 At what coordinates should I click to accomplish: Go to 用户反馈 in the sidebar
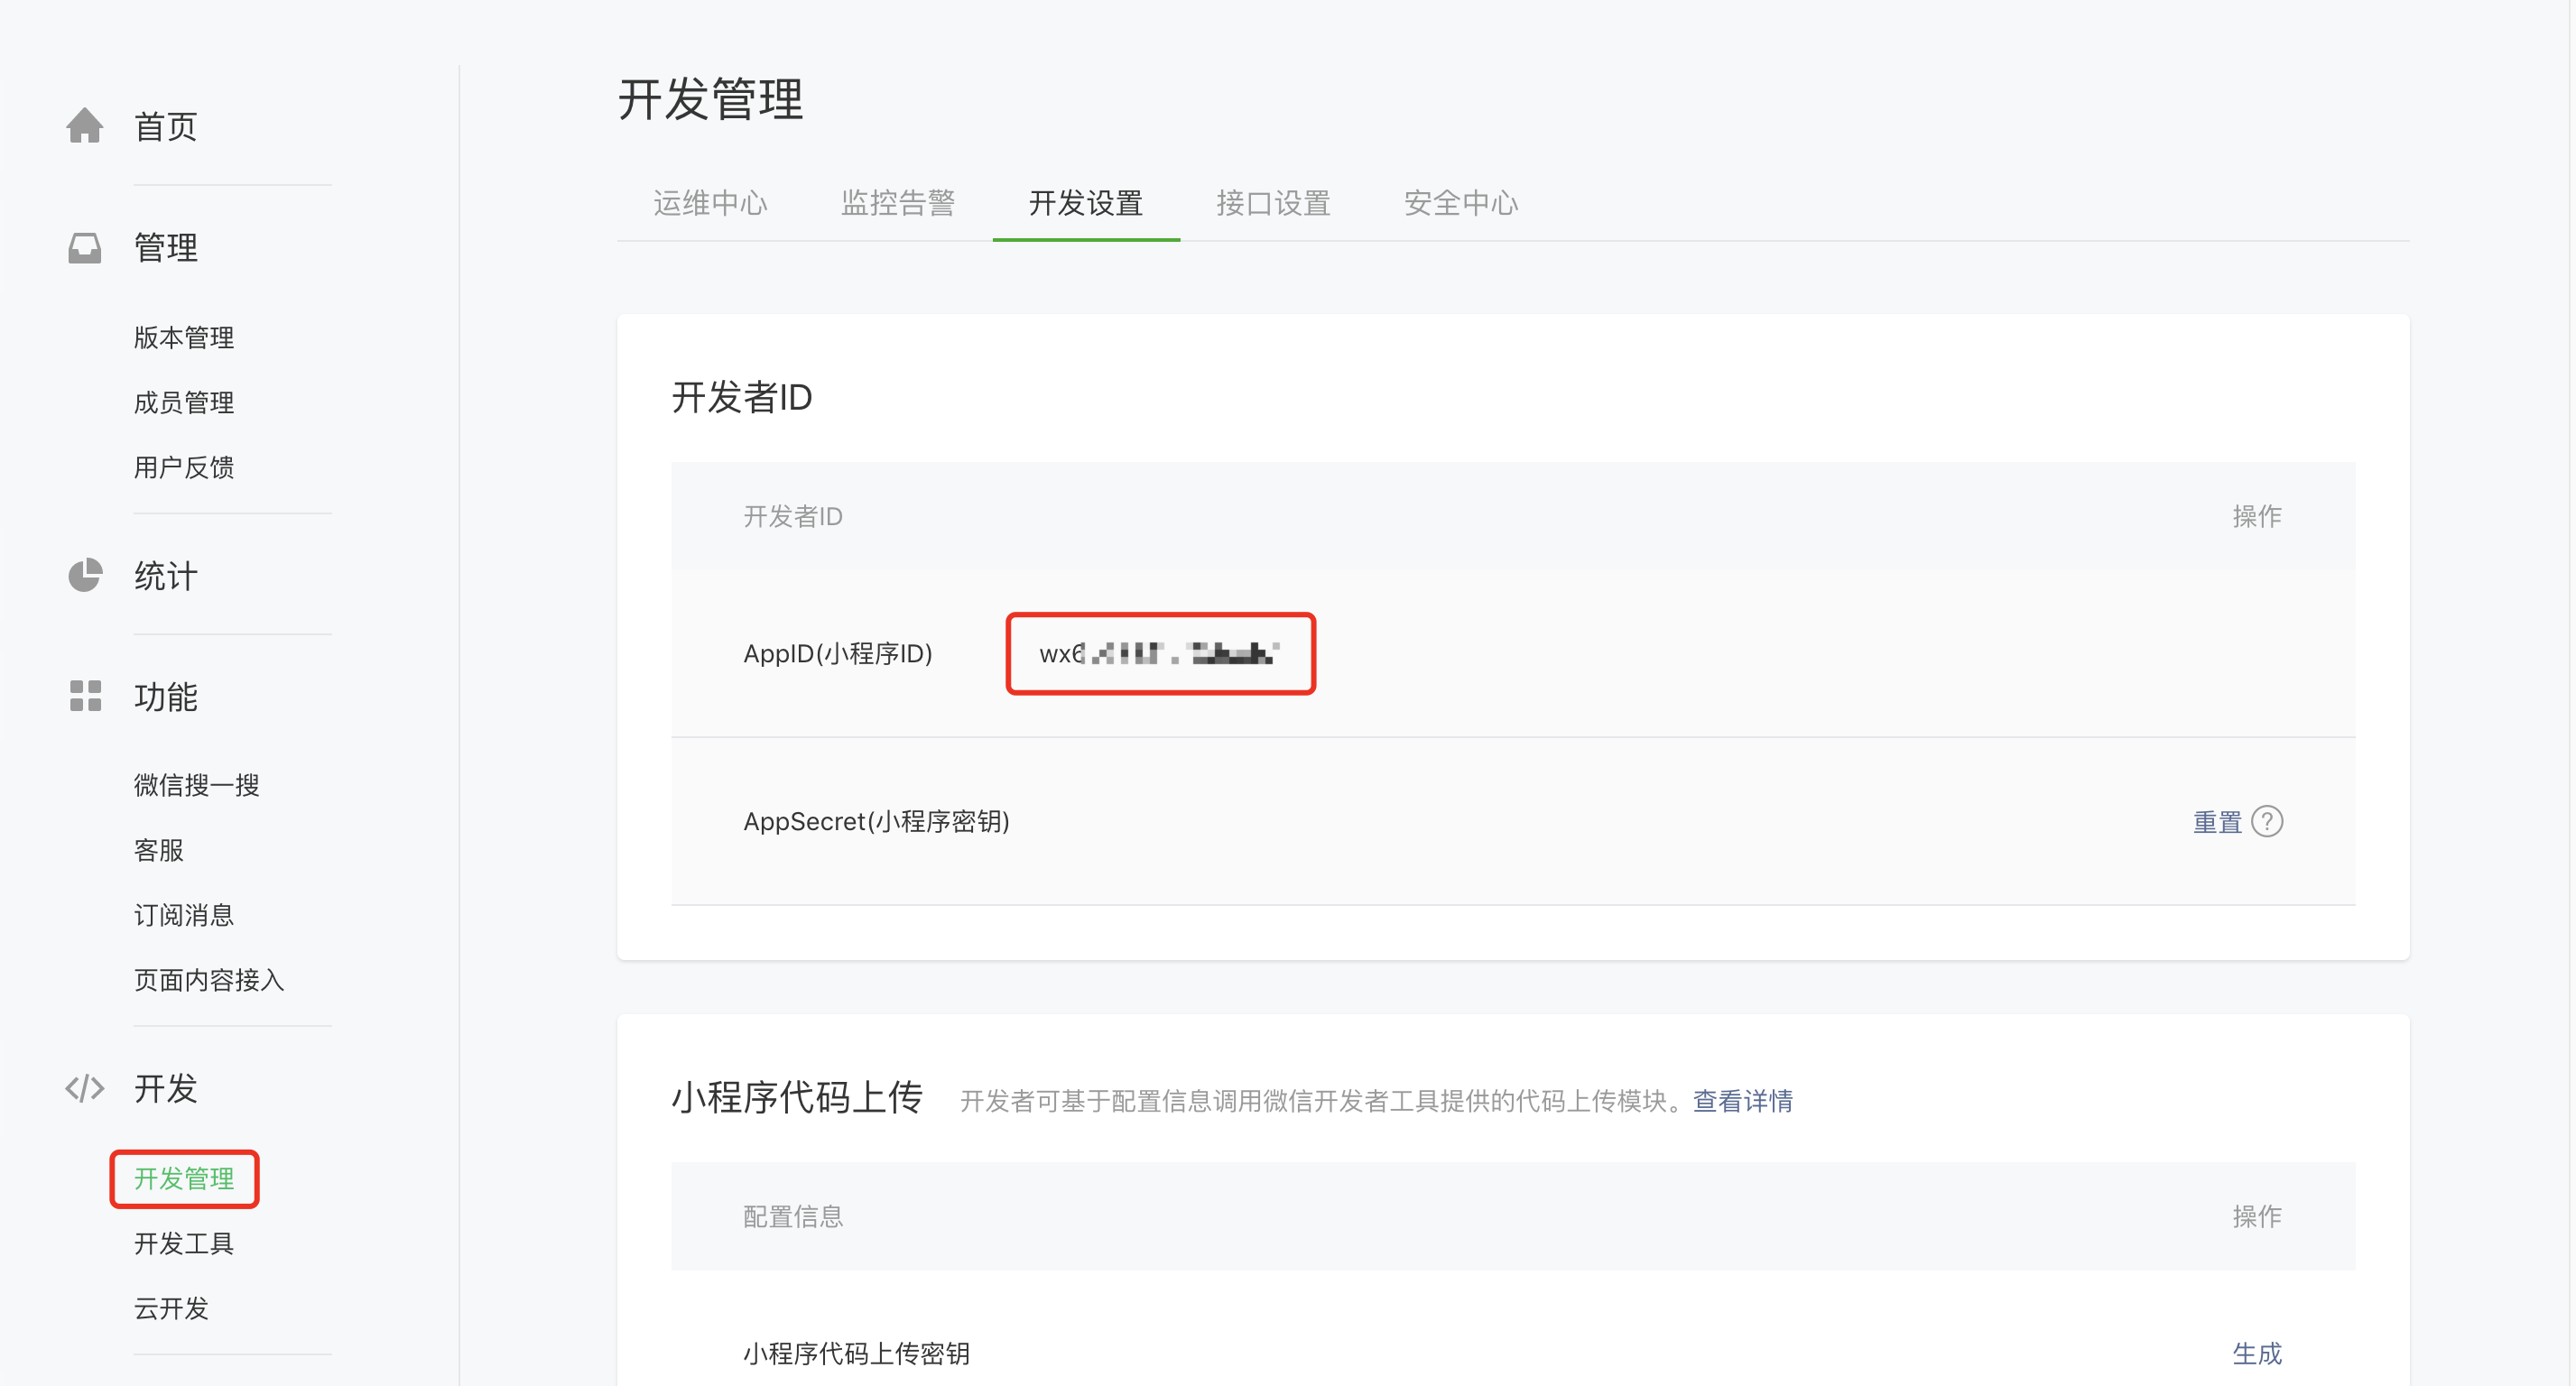[184, 468]
